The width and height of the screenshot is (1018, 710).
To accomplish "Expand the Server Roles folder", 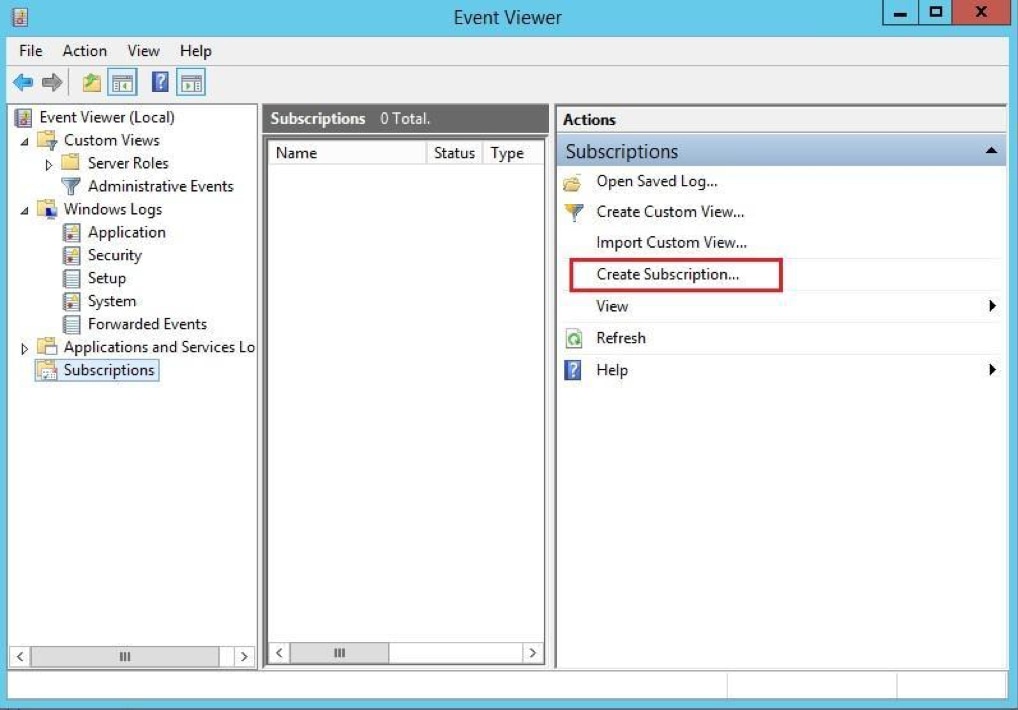I will point(49,164).
